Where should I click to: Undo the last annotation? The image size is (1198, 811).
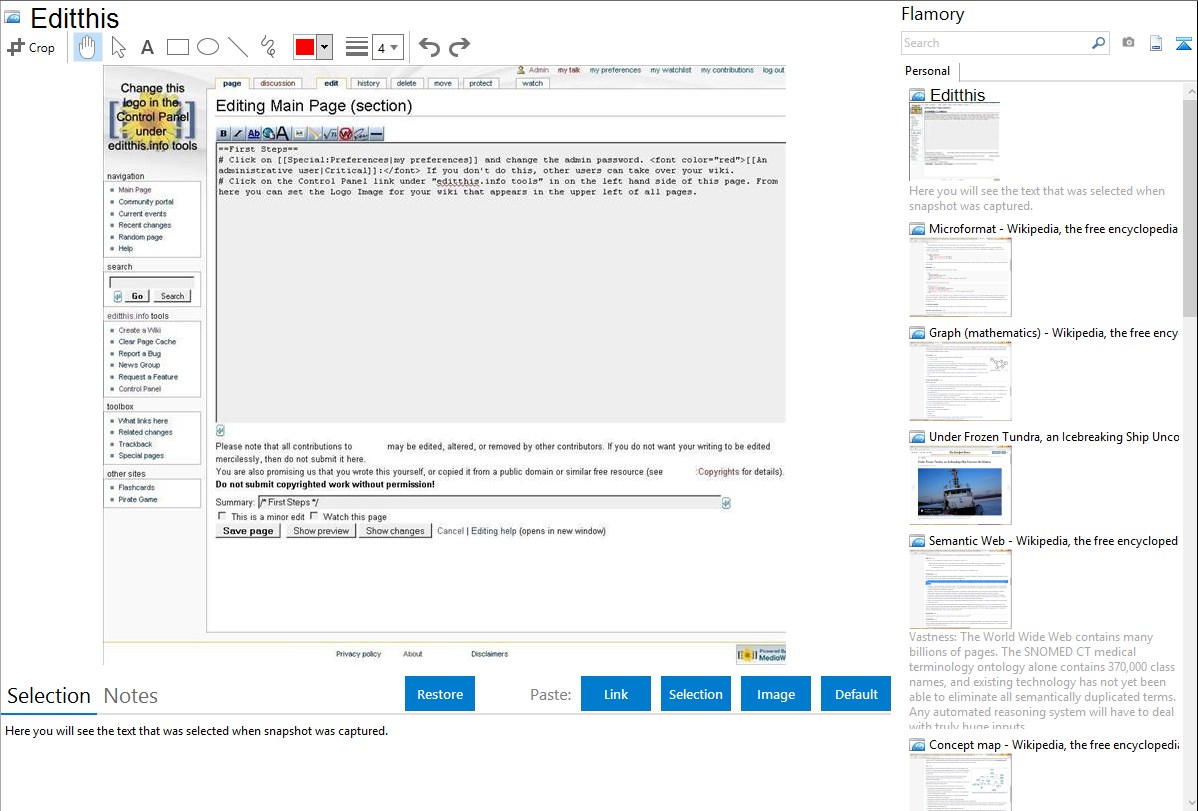tap(429, 47)
